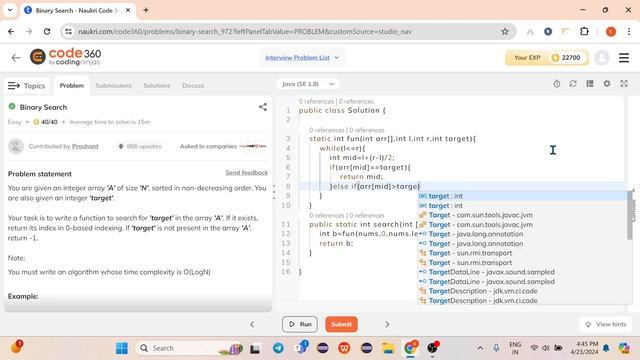
Task: Switch to the Submissions tab
Action: point(113,86)
